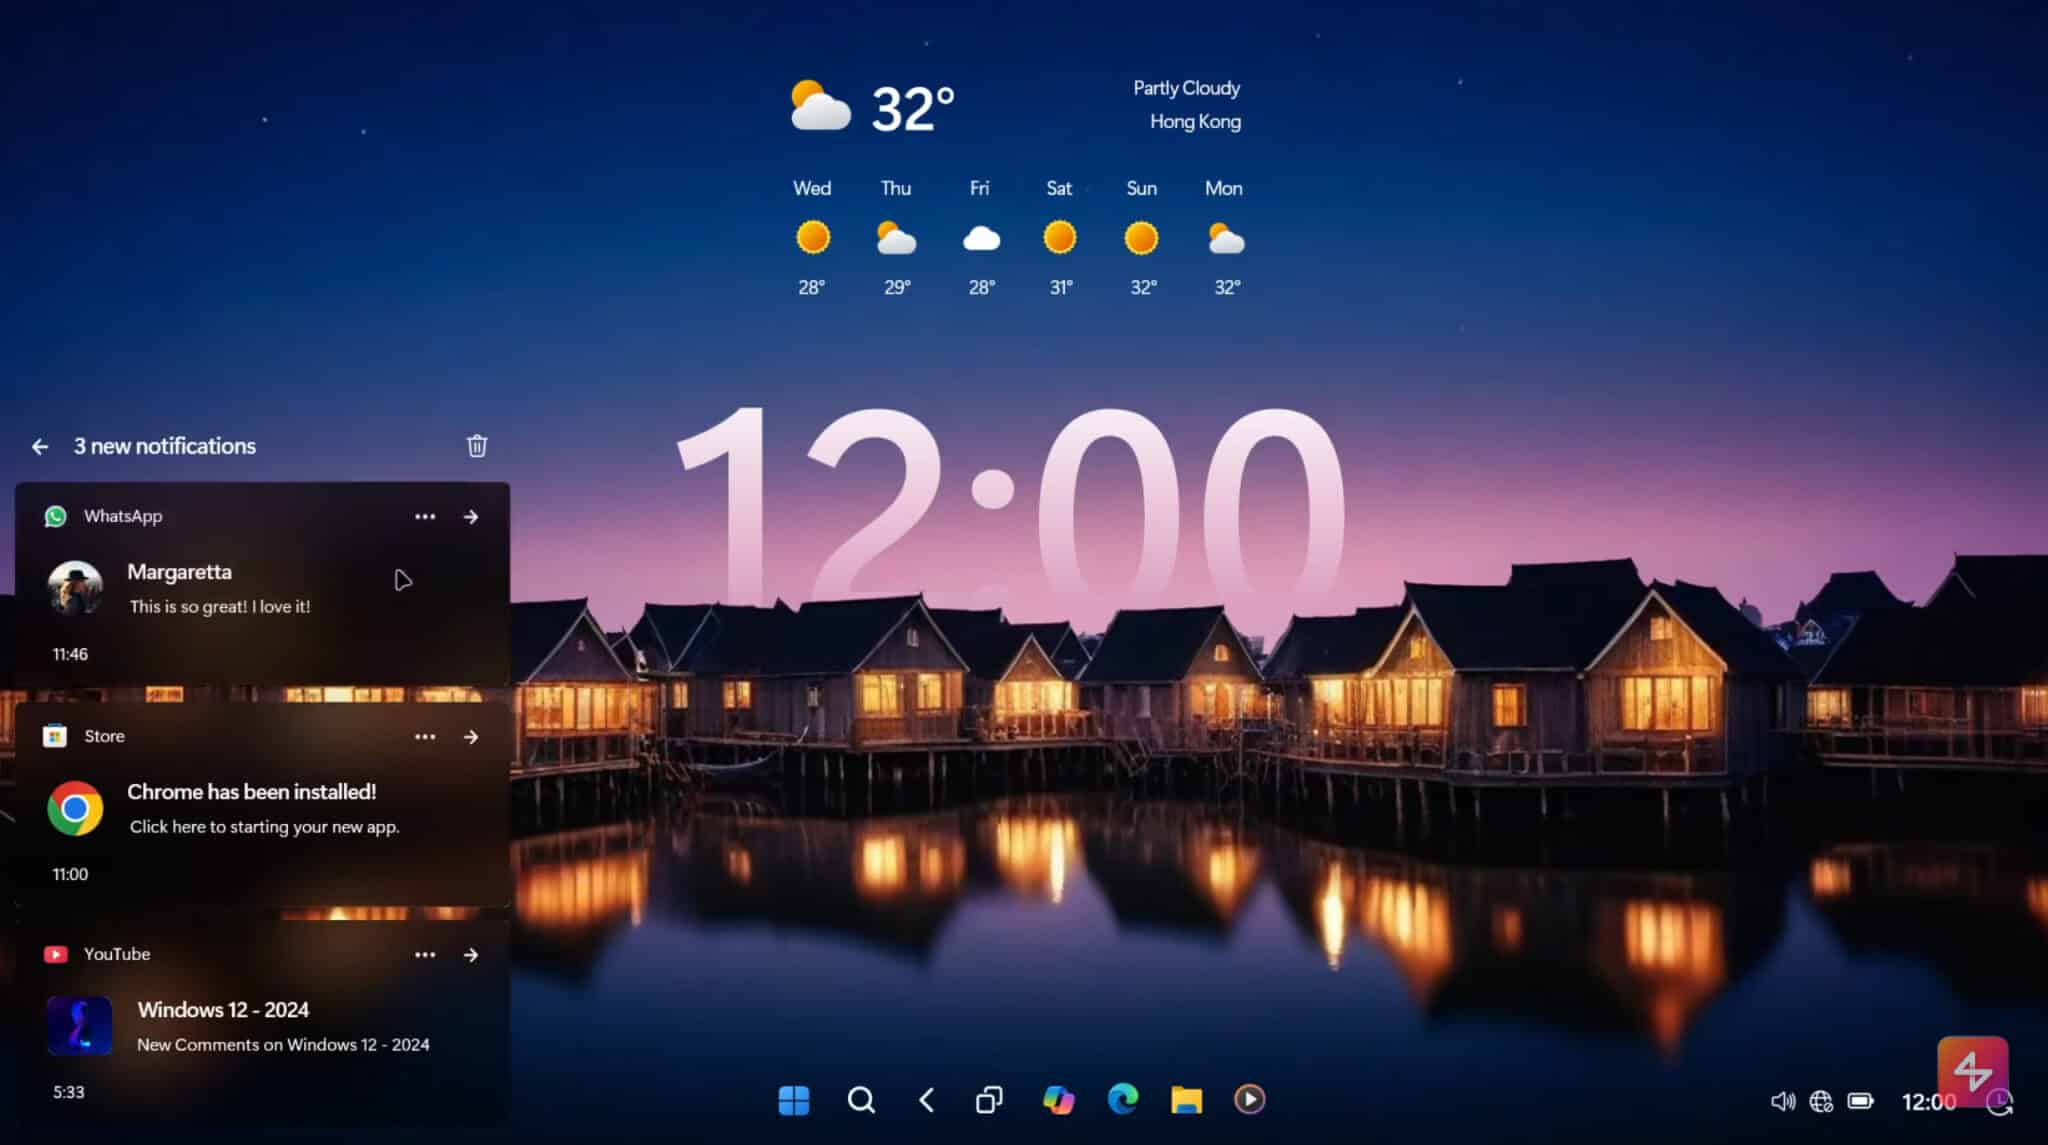Open the Store notification options menu
2048x1145 pixels.
pos(425,736)
